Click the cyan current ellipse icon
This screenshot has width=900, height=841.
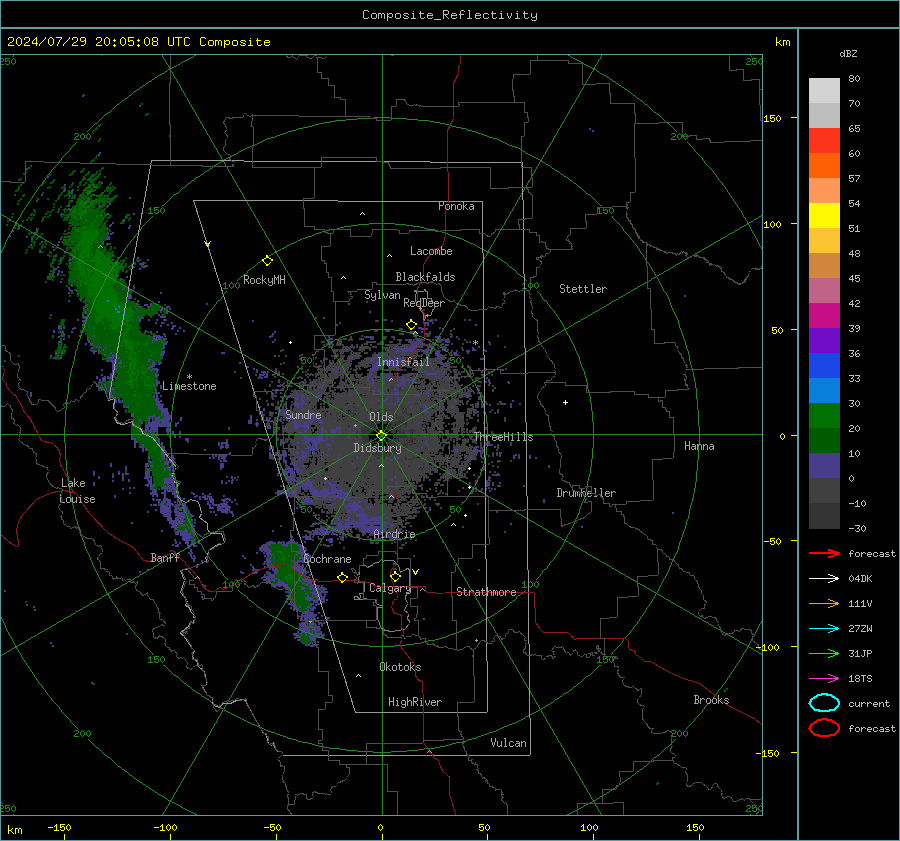[x=824, y=703]
